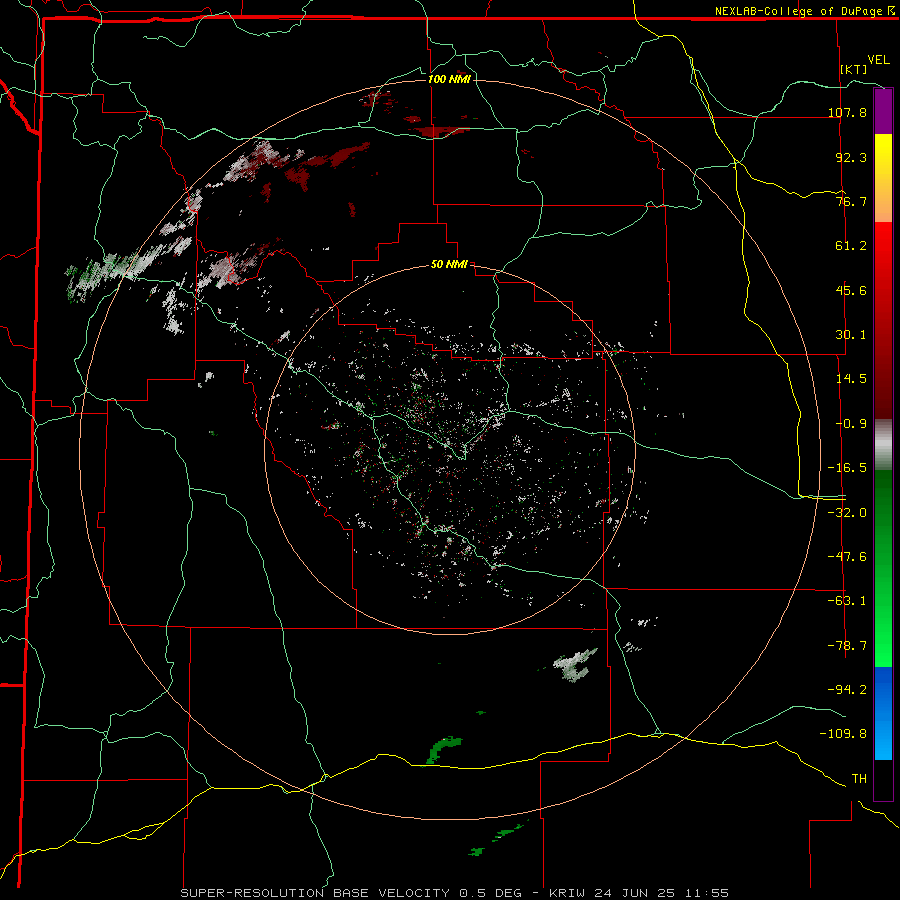
Task: Select the -109.8 velocity scale value
Action: 843,734
